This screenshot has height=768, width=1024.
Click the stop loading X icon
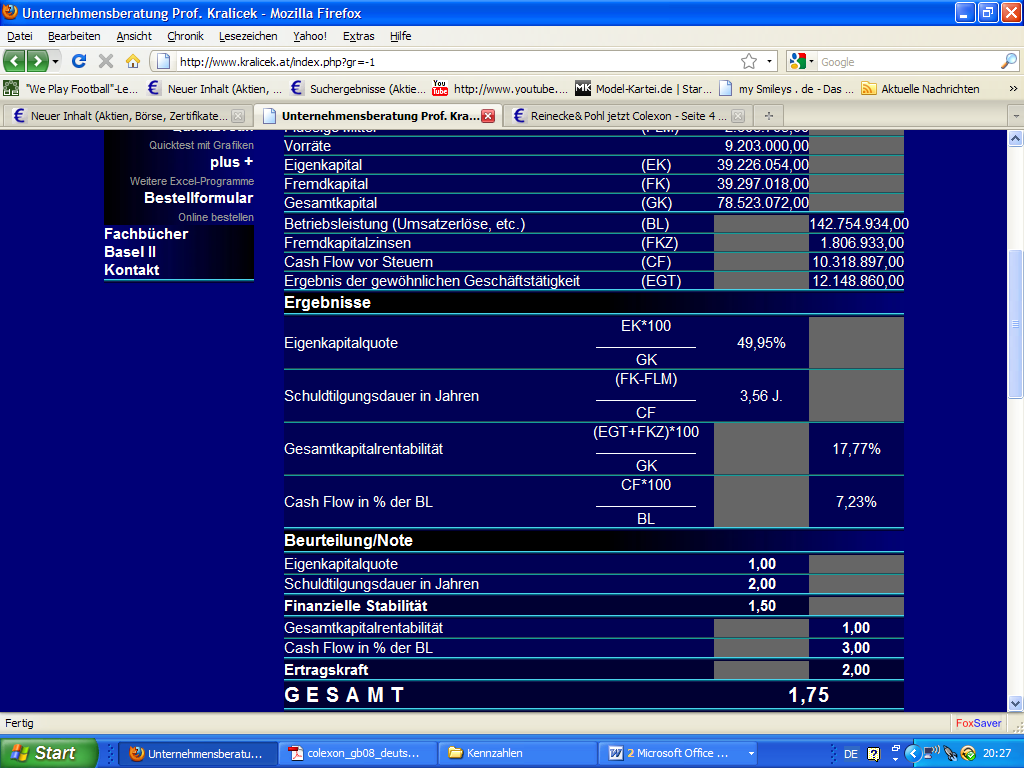point(106,61)
